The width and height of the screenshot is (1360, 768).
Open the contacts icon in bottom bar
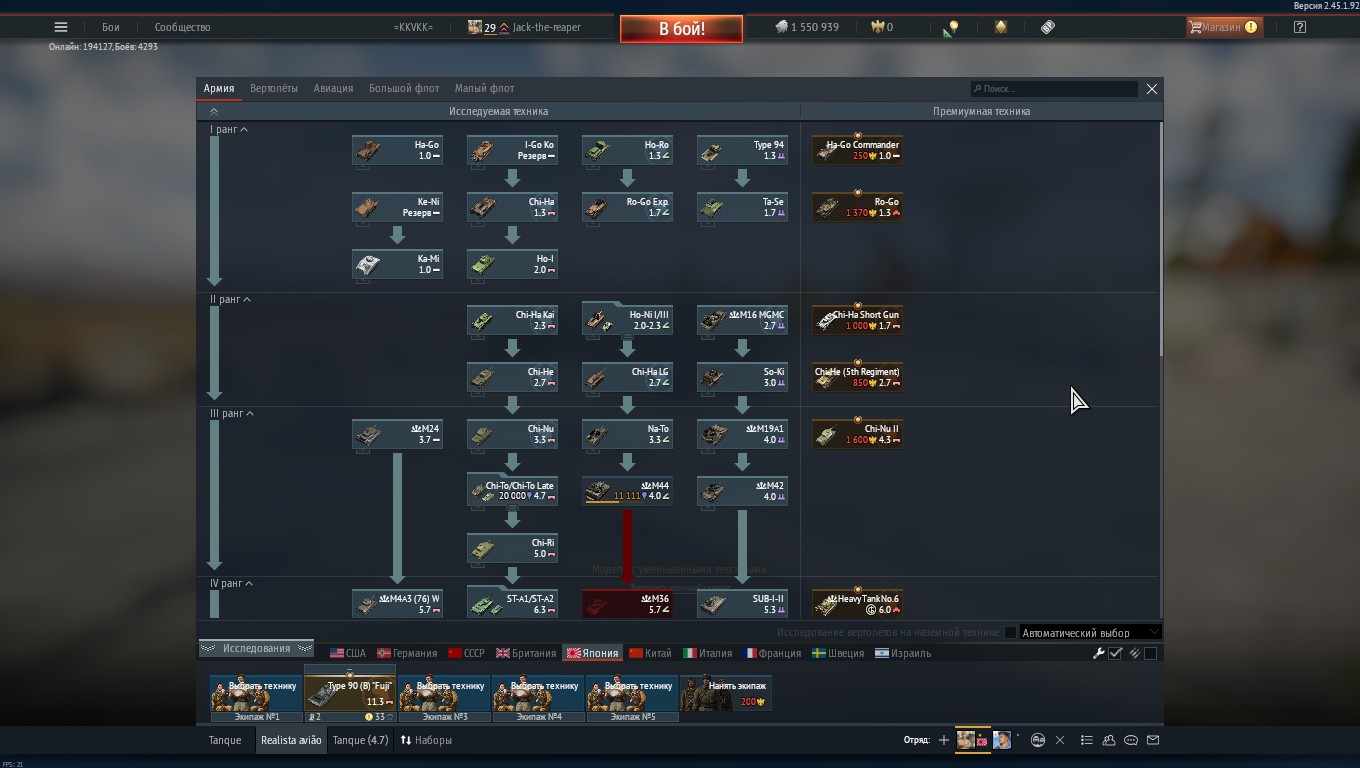pos(1109,740)
